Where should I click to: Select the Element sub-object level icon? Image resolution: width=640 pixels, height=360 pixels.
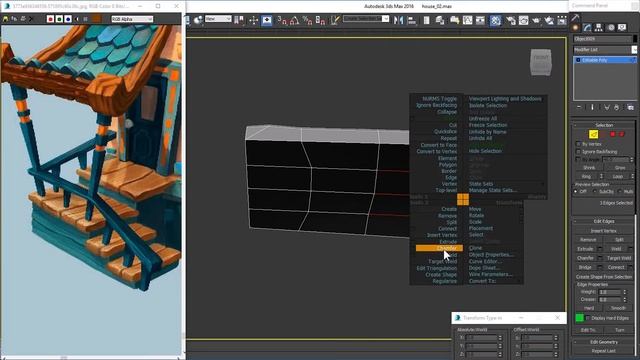pyautogui.click(x=622, y=134)
